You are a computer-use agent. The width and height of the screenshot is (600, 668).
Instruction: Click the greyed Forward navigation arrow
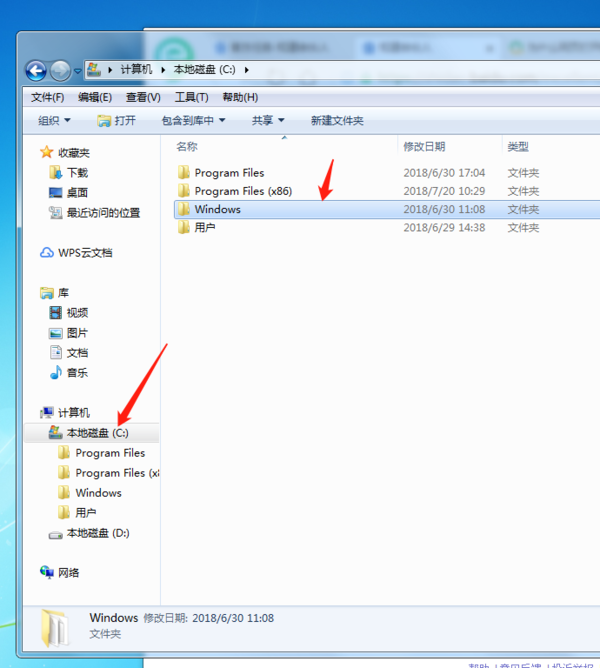coord(61,71)
